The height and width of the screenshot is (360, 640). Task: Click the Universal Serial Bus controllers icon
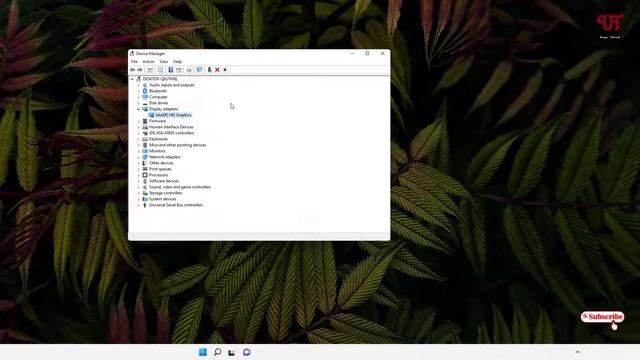point(145,205)
